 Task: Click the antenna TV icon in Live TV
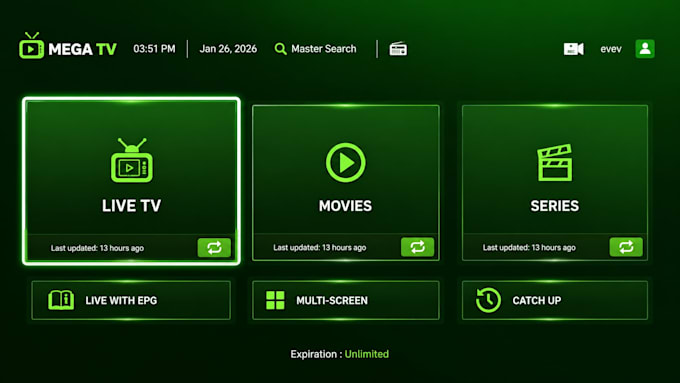131,160
